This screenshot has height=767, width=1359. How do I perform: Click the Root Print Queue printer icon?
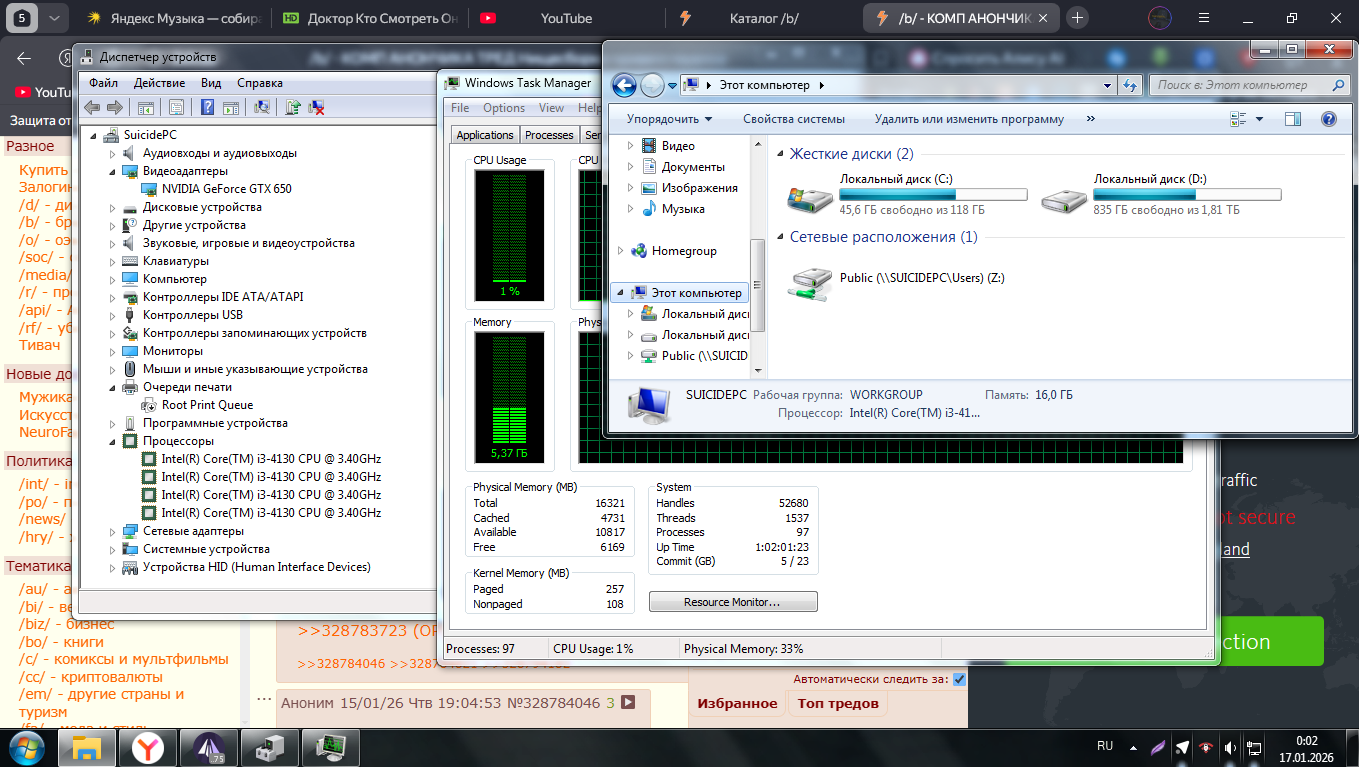pyautogui.click(x=150, y=405)
